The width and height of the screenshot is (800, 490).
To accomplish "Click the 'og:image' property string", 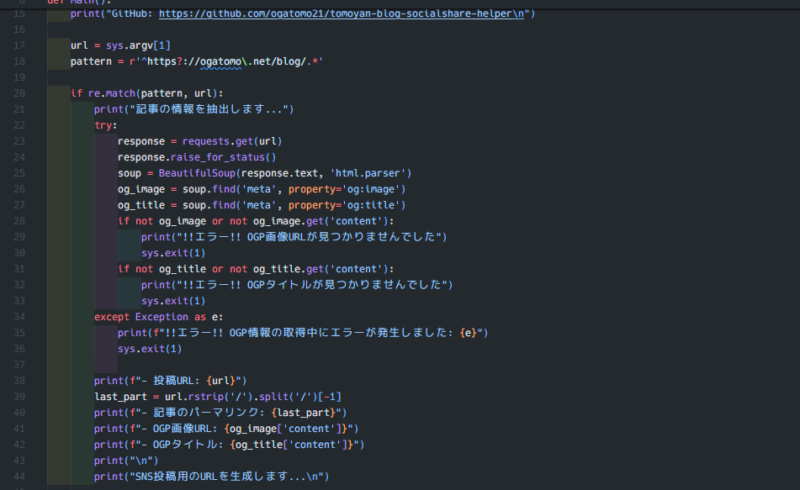I will (x=374, y=189).
